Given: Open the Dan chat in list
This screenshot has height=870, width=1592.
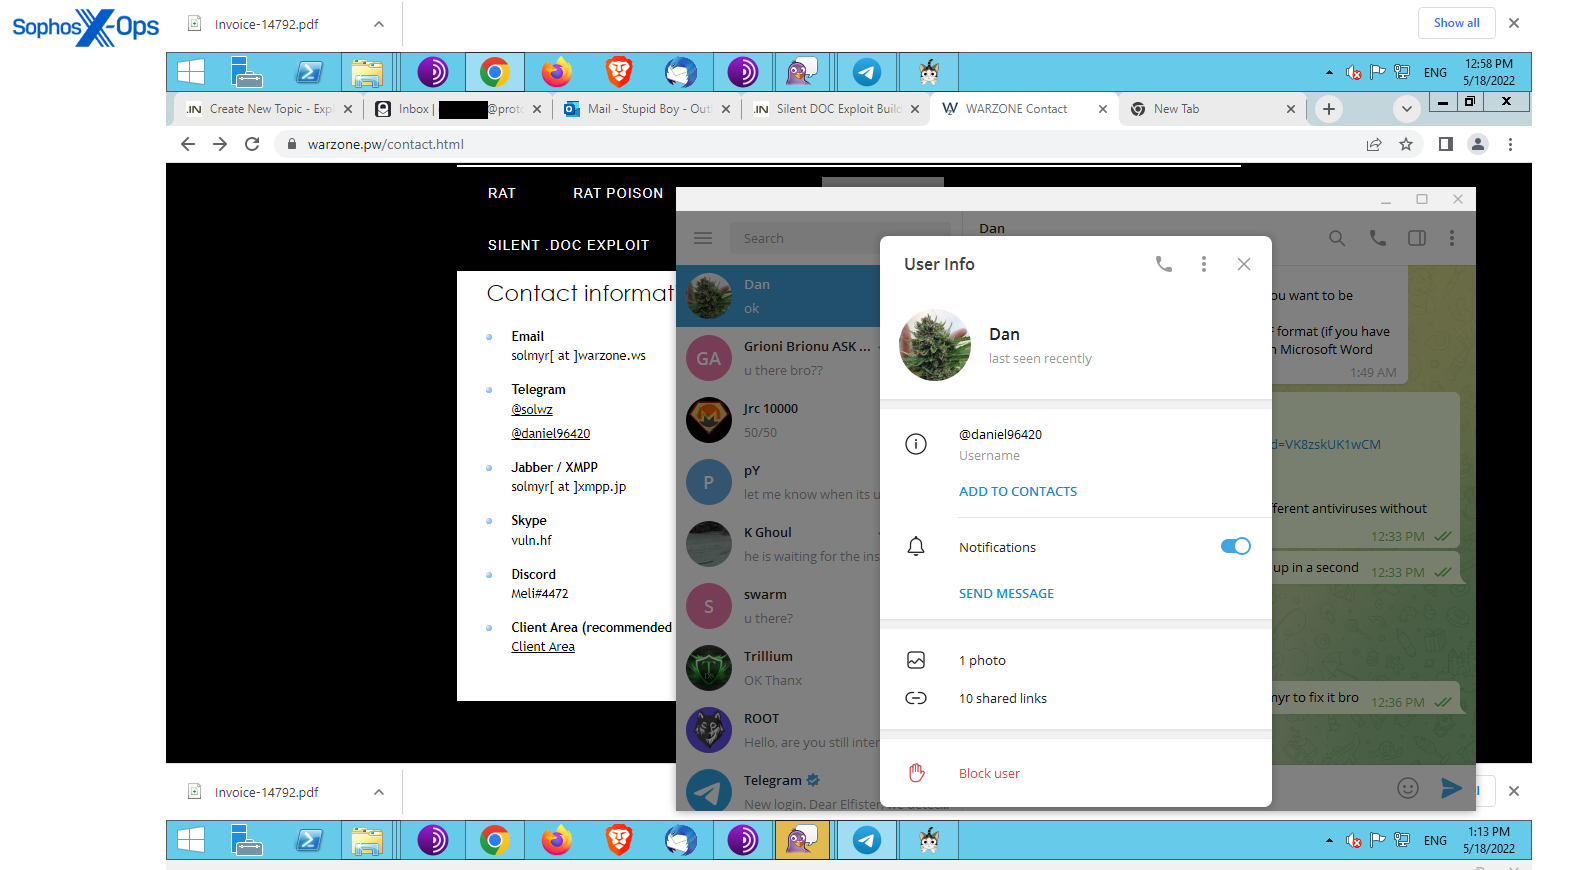Looking at the screenshot, I should click(x=778, y=296).
